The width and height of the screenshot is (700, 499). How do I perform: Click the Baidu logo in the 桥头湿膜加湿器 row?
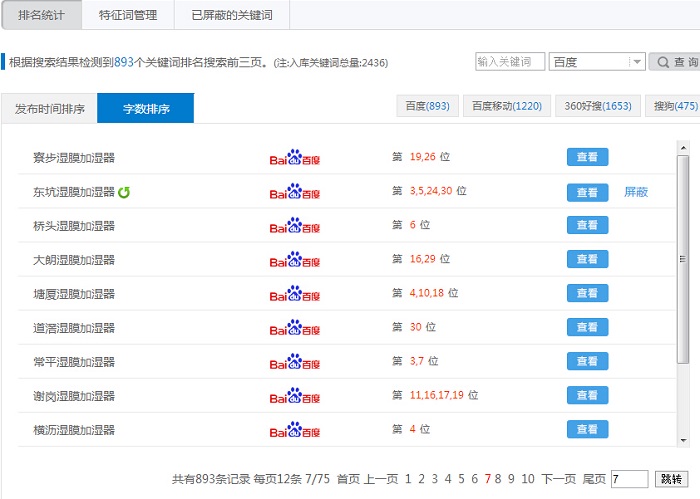(x=295, y=225)
